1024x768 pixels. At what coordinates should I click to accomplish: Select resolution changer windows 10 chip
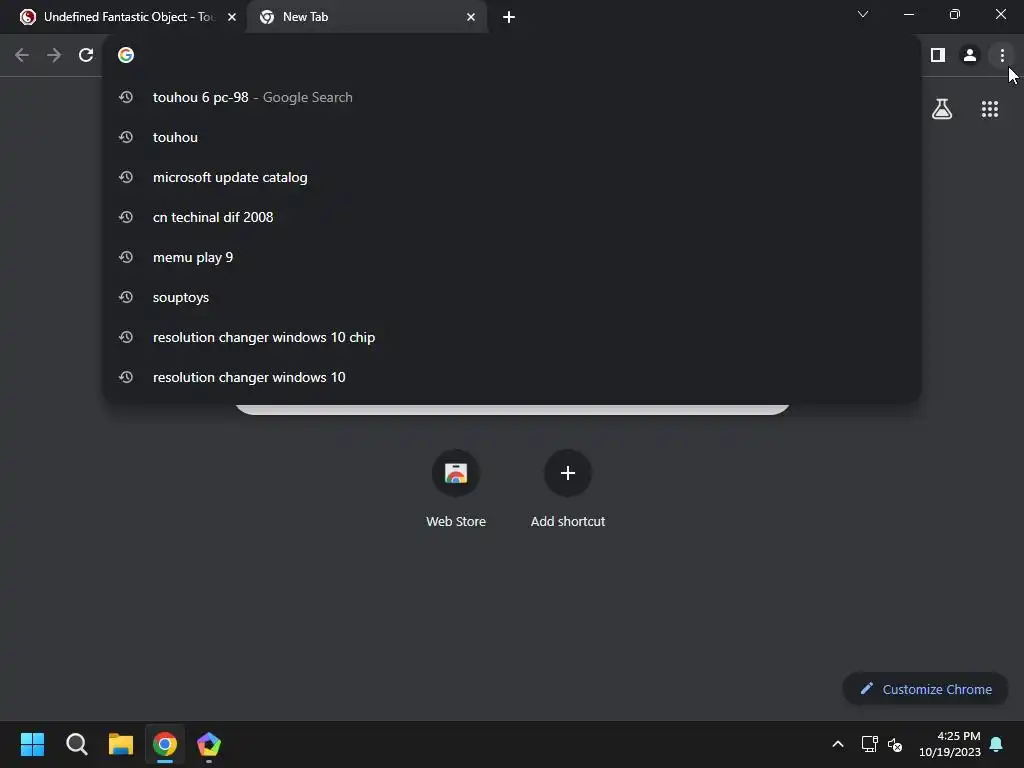tap(512, 338)
